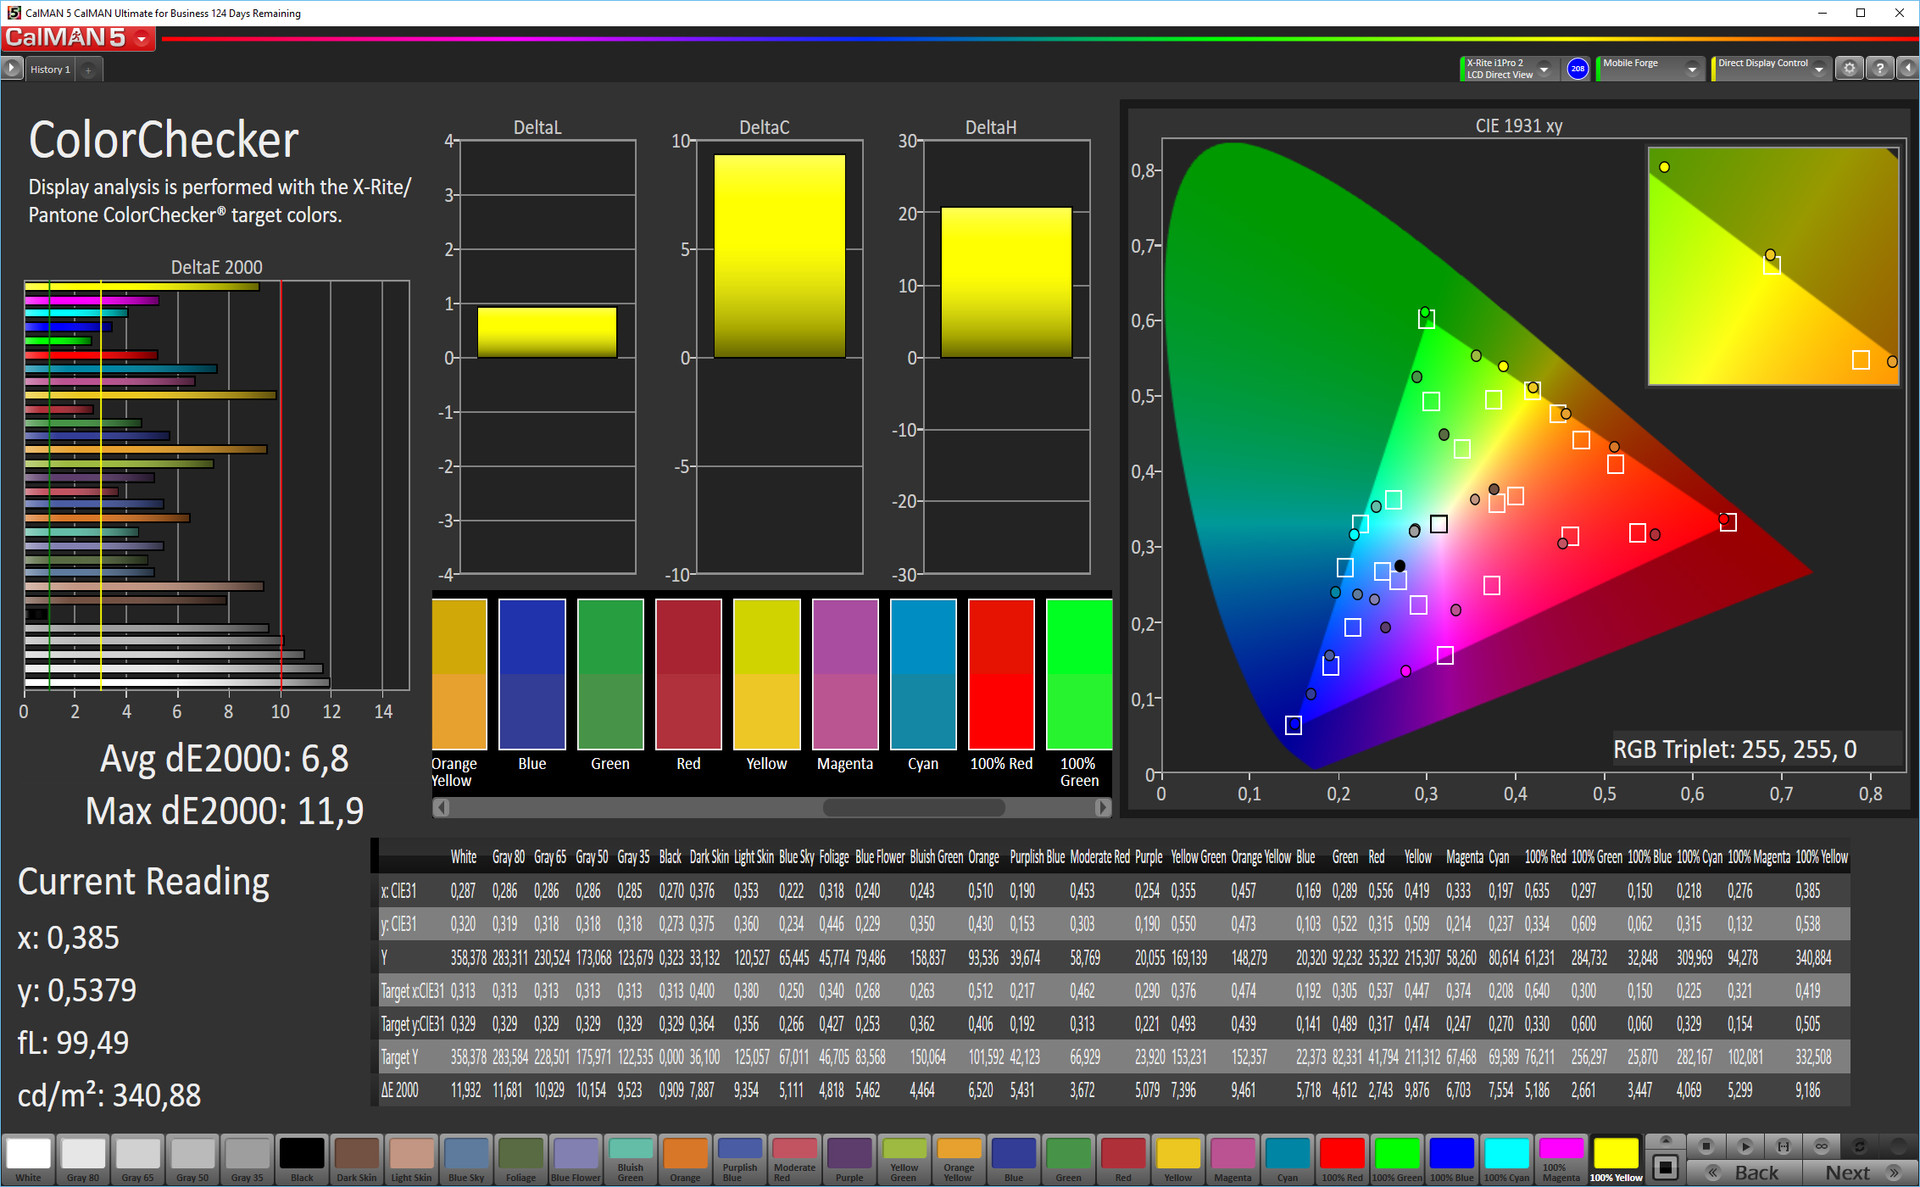Image resolution: width=1920 pixels, height=1187 pixels.
Task: Click the 'ΔE 2000' row label
Action: 399,1090
